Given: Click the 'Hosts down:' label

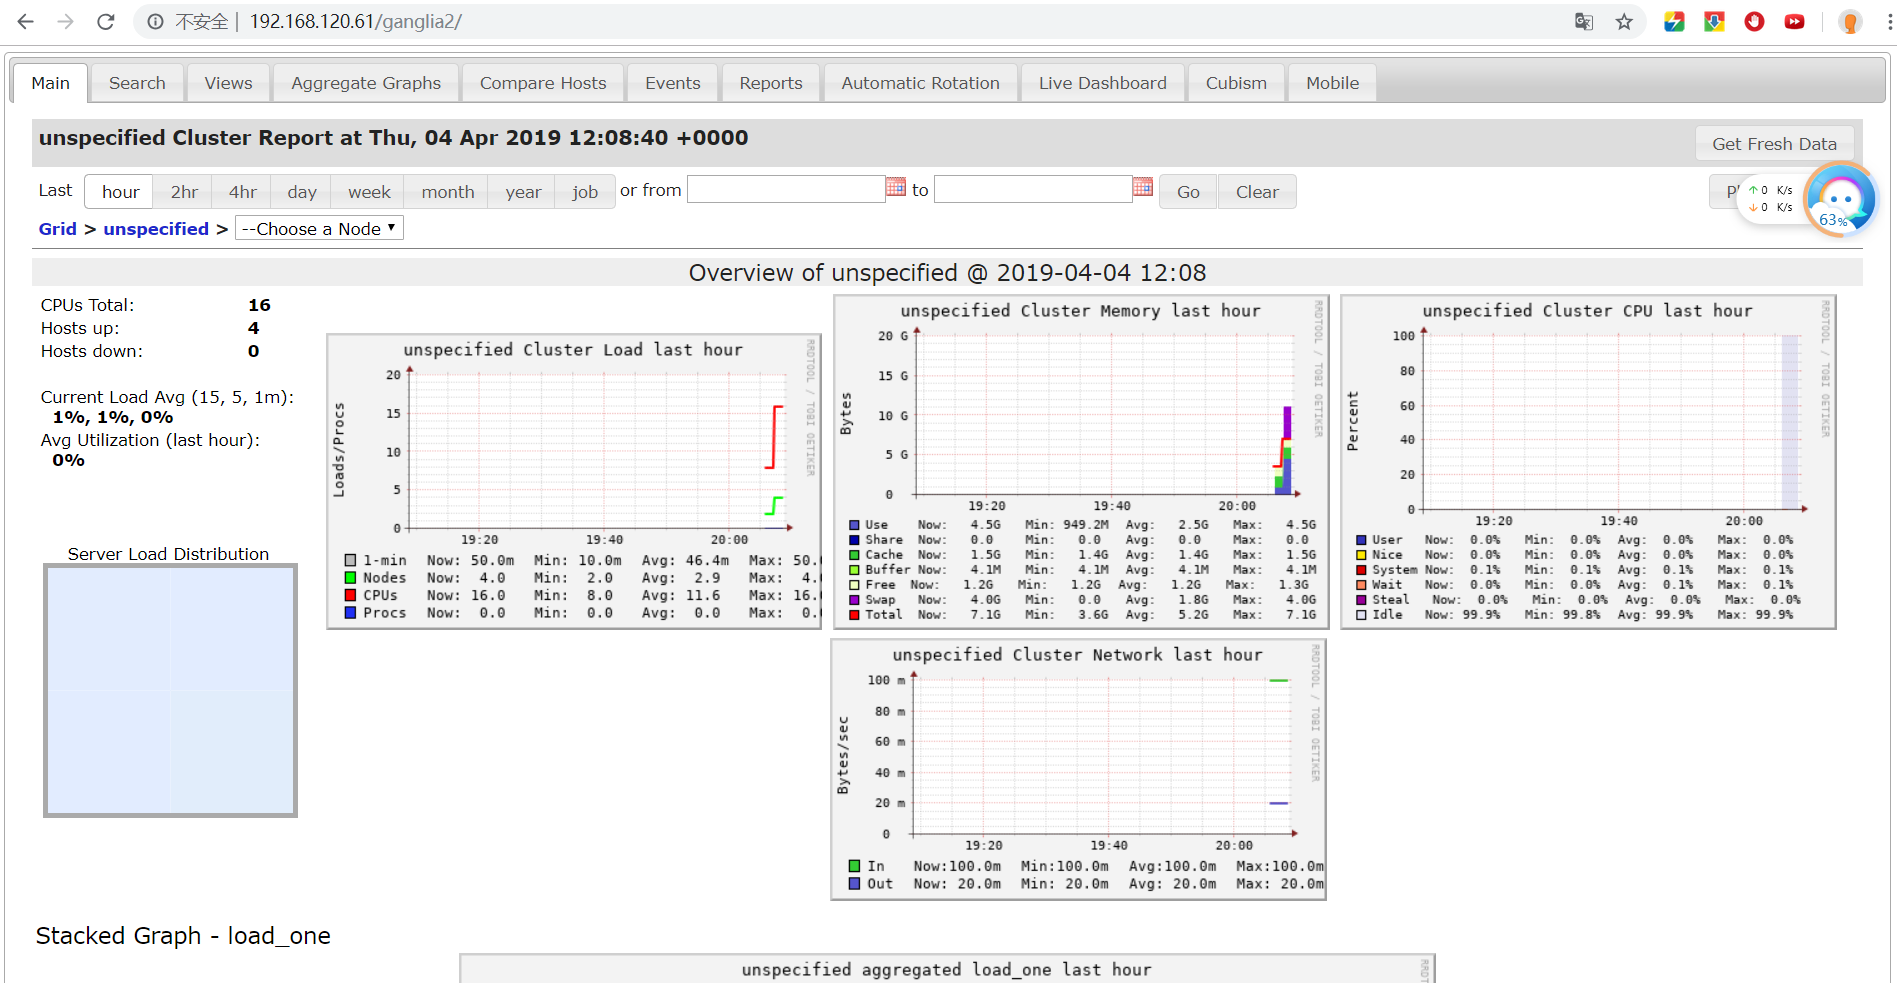Looking at the screenshot, I should [x=92, y=351].
